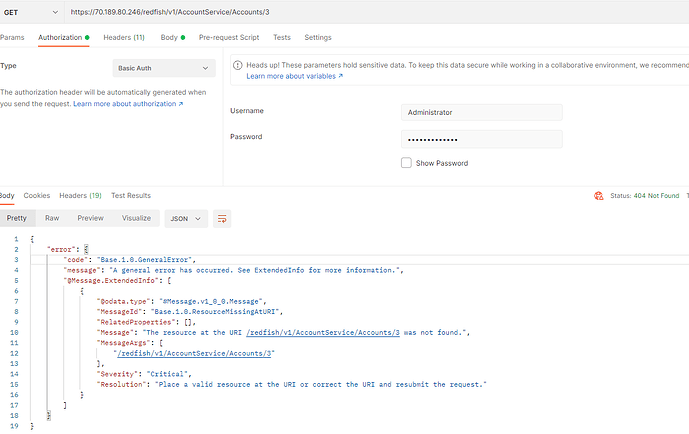Select the Raw response view

coord(52,218)
